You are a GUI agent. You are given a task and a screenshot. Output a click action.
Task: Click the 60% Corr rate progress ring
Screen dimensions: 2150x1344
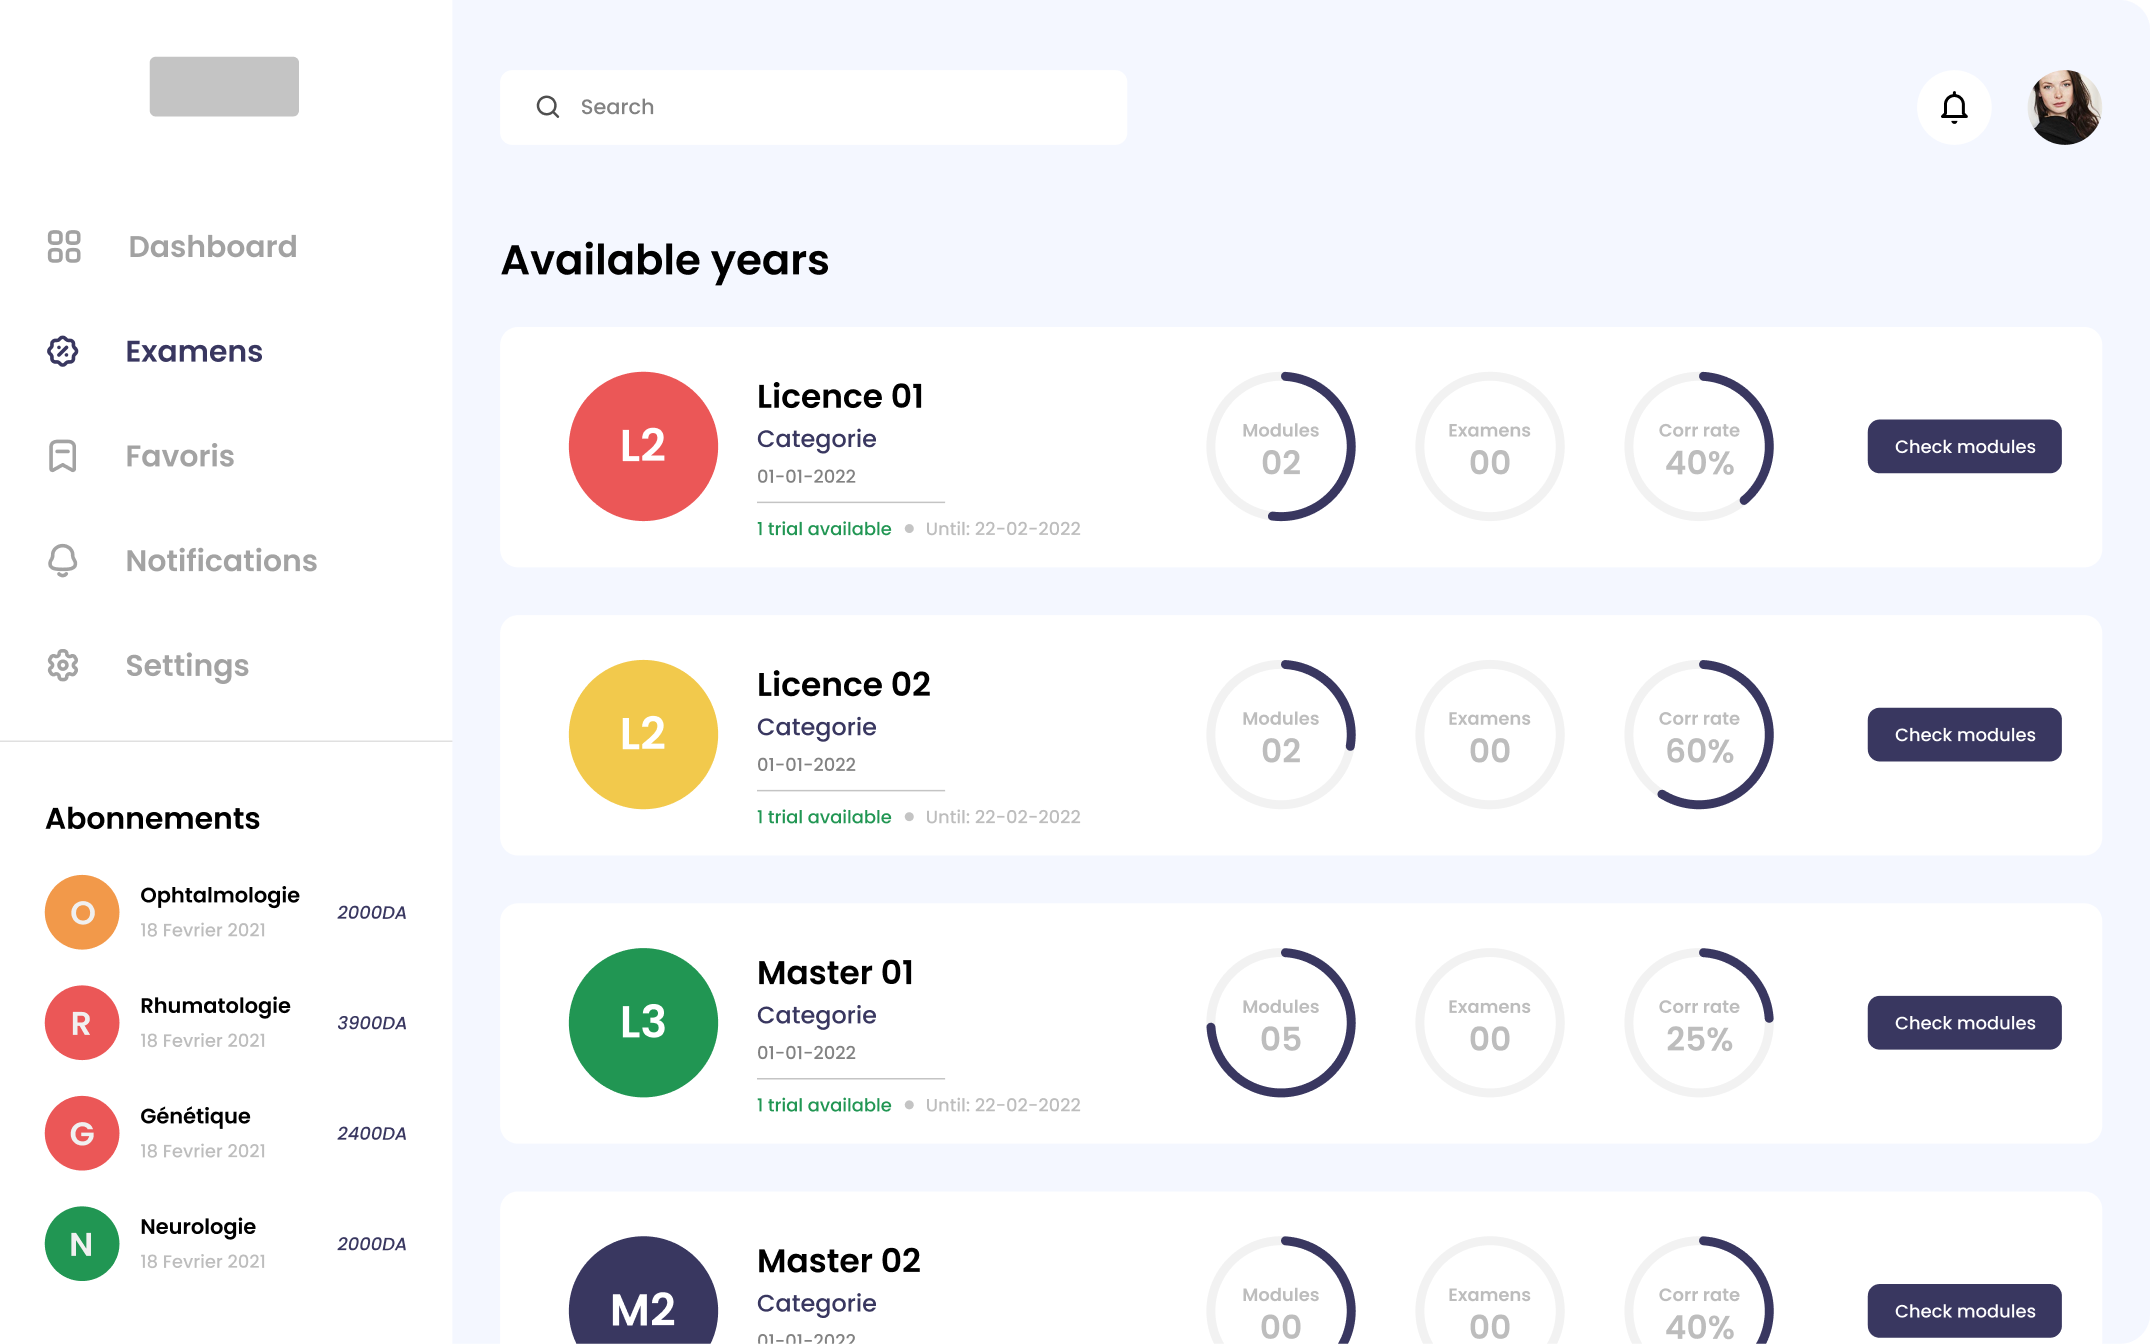click(x=1698, y=734)
